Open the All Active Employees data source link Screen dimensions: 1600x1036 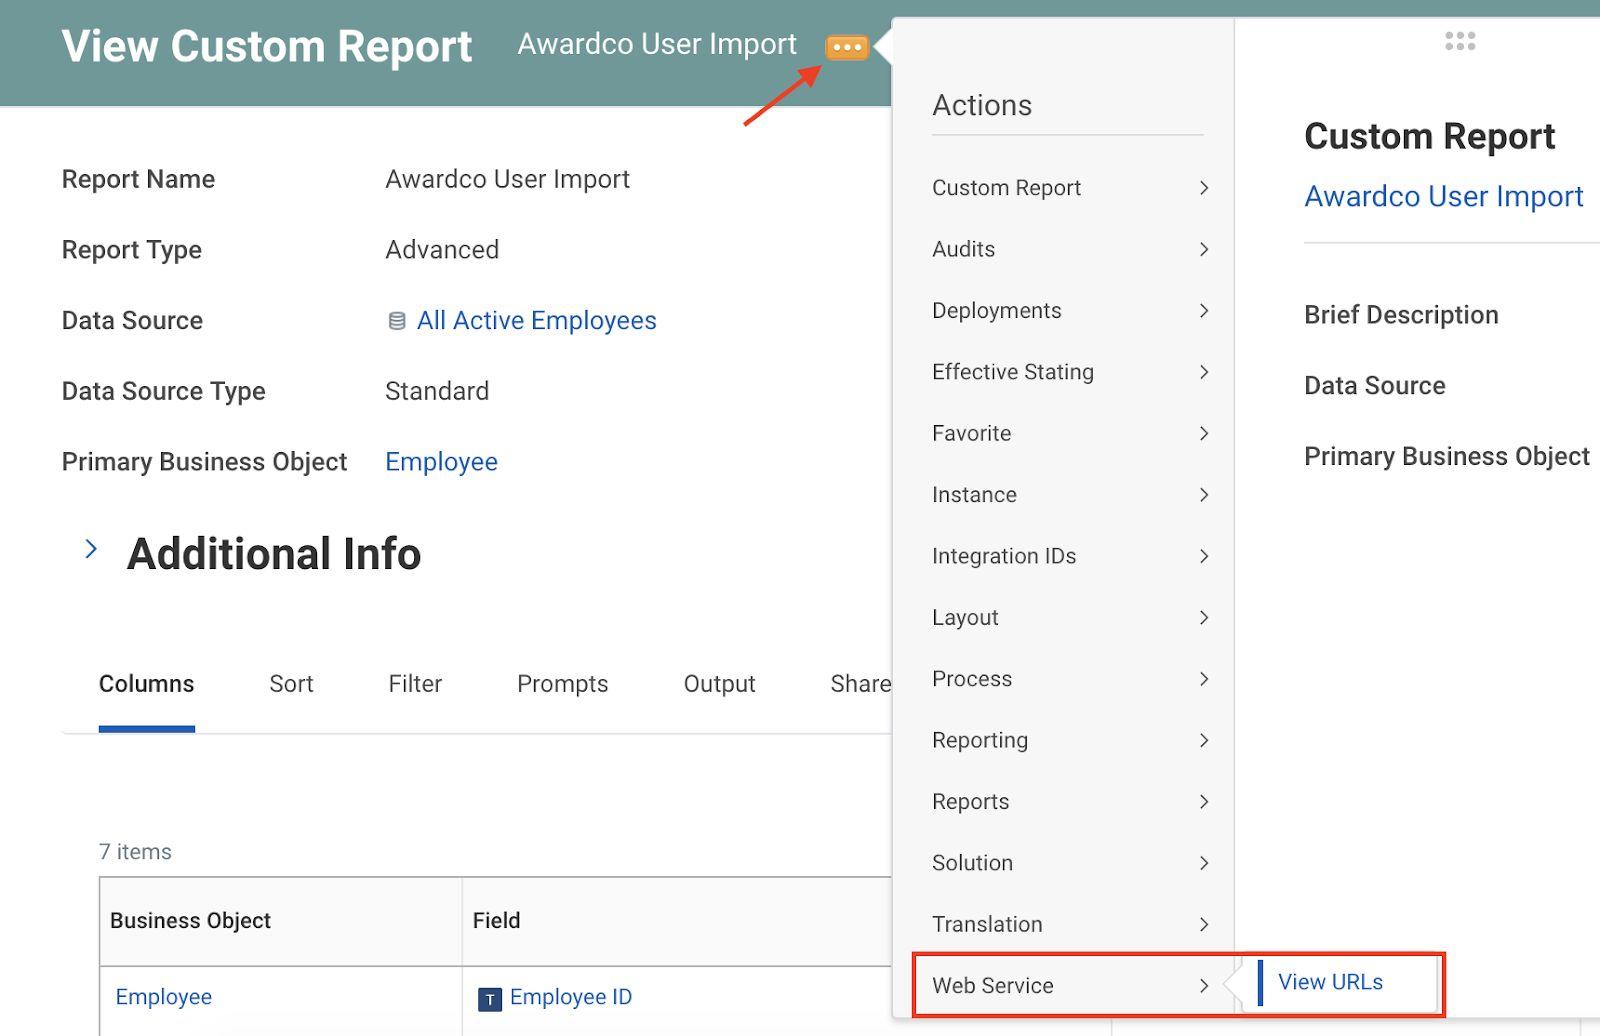click(x=536, y=320)
